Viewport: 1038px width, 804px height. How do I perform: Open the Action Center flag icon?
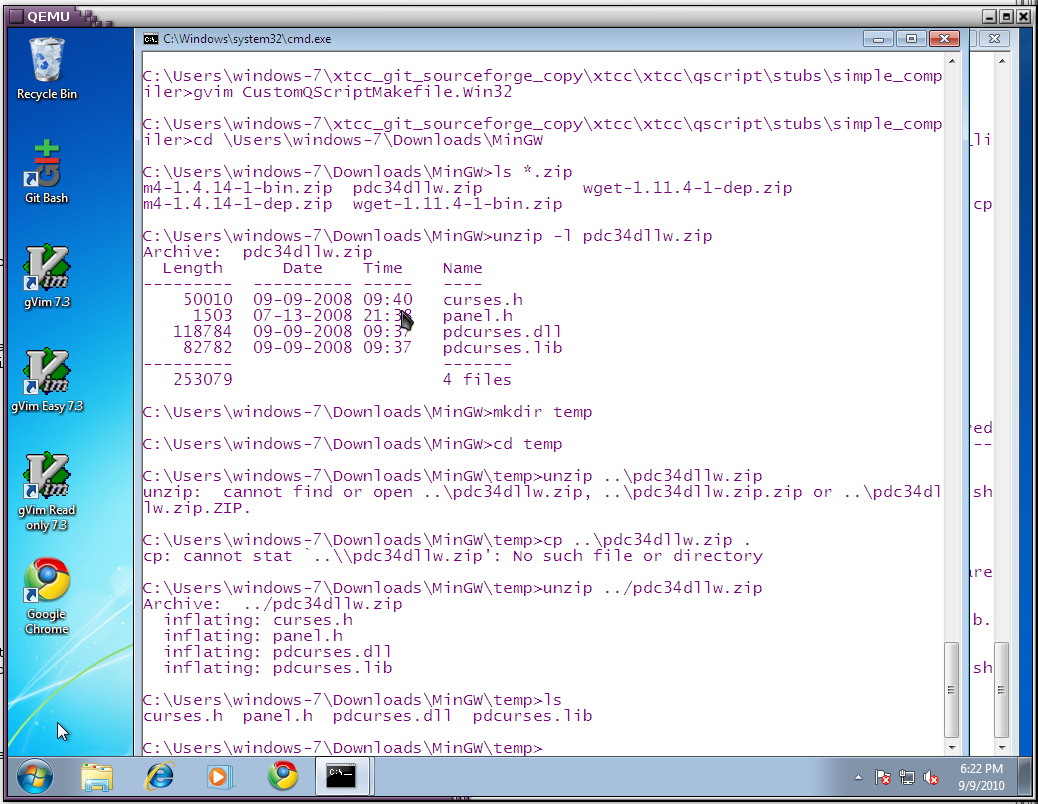pyautogui.click(x=883, y=777)
